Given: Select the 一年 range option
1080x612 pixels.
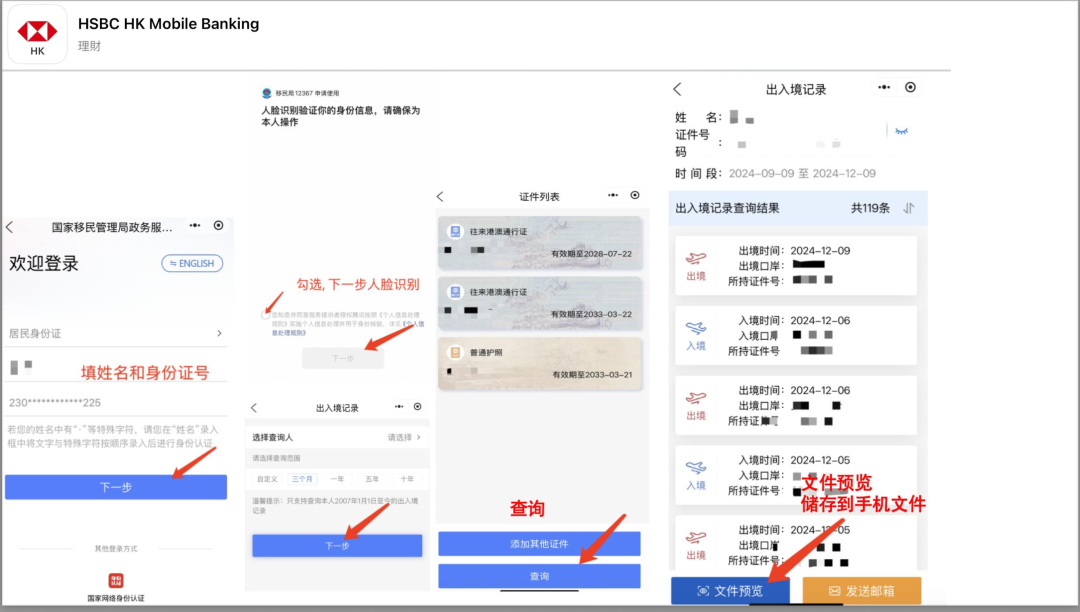Looking at the screenshot, I should [338, 479].
